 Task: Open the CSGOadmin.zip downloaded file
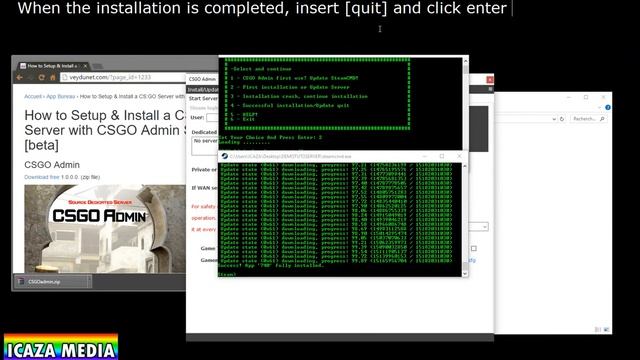point(51,282)
